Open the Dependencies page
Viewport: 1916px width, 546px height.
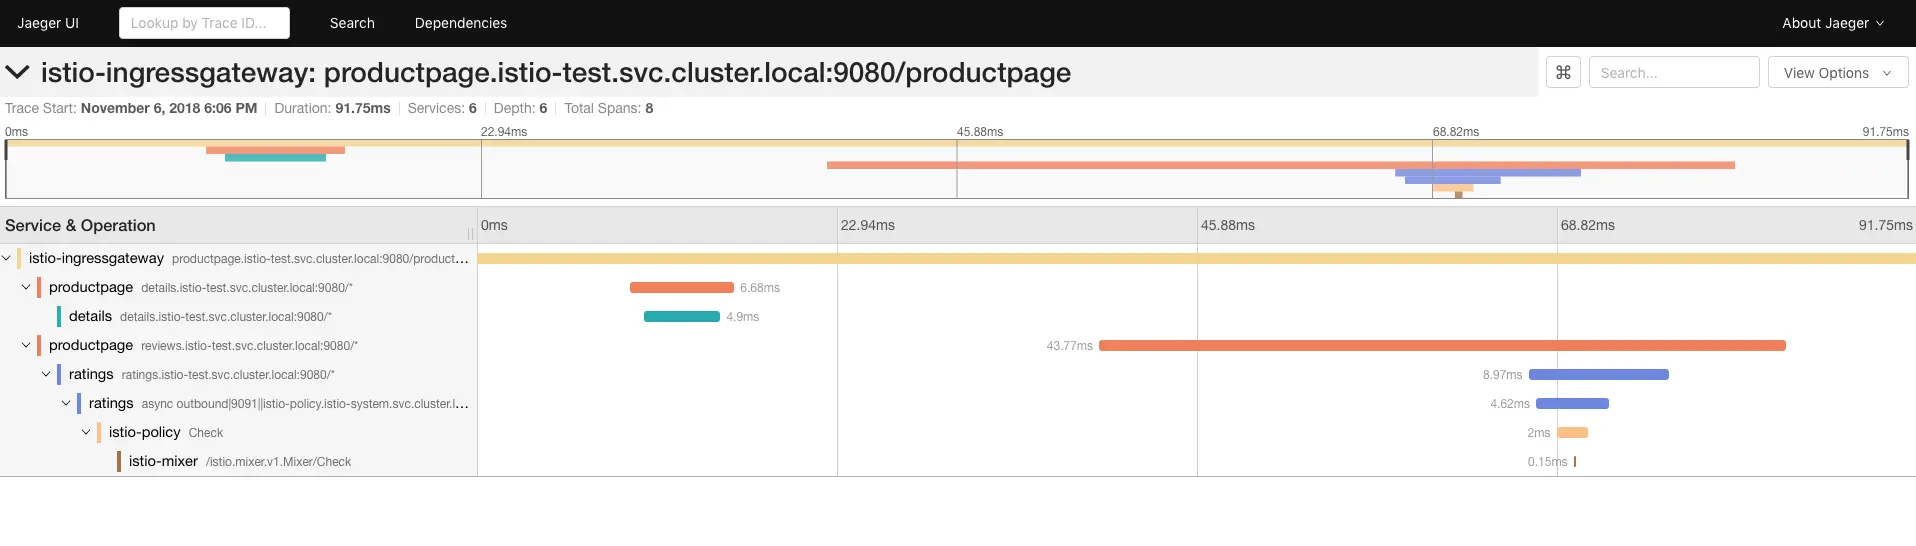click(461, 23)
